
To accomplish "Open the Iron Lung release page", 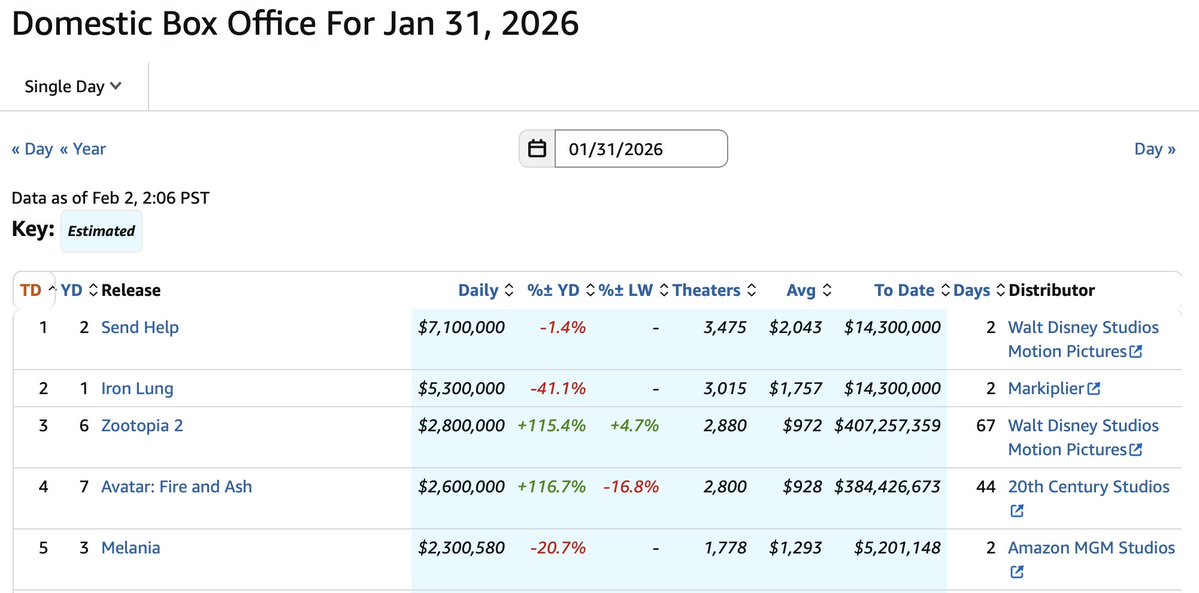I will coord(137,389).
